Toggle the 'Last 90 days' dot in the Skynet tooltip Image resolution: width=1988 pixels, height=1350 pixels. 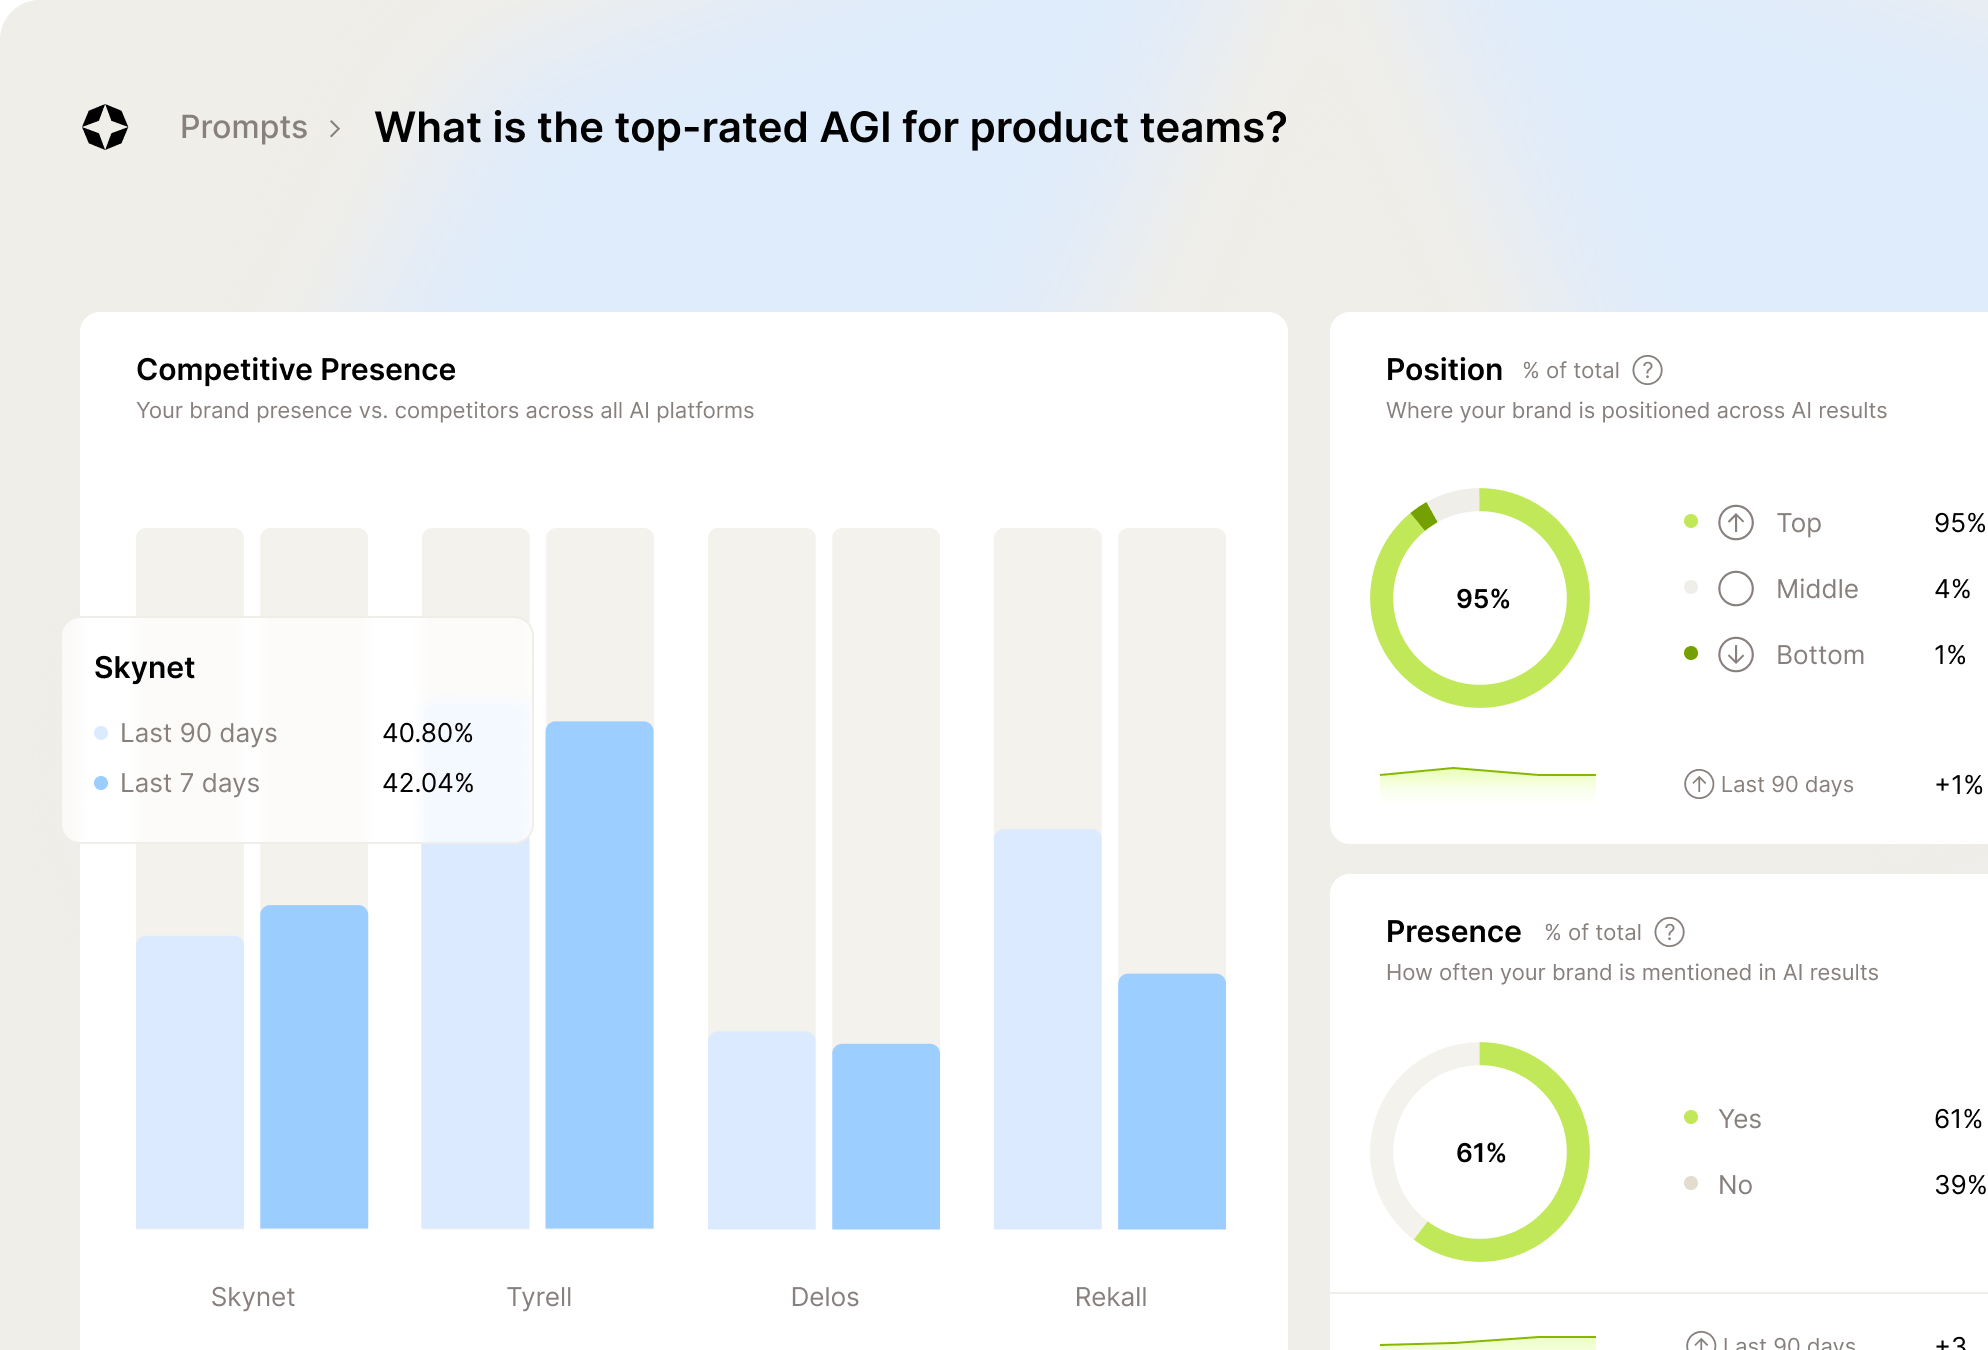tap(100, 733)
